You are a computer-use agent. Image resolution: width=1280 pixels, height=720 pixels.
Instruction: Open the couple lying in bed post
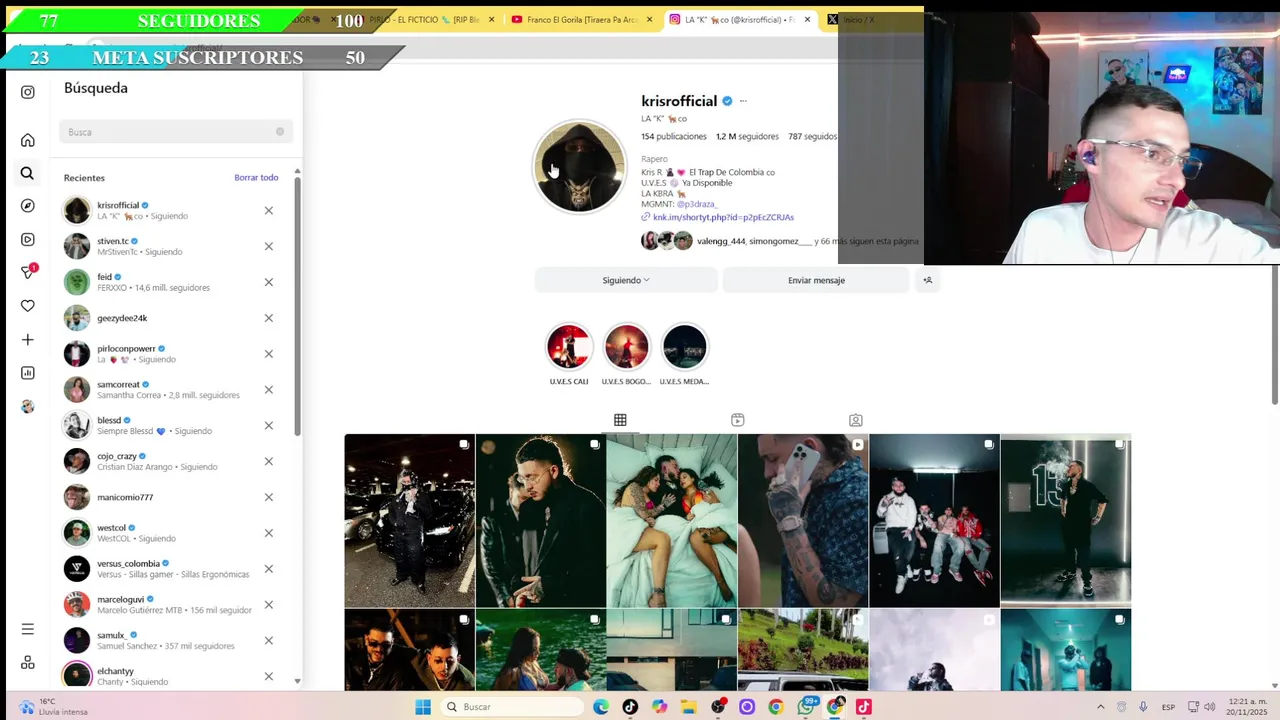point(671,520)
